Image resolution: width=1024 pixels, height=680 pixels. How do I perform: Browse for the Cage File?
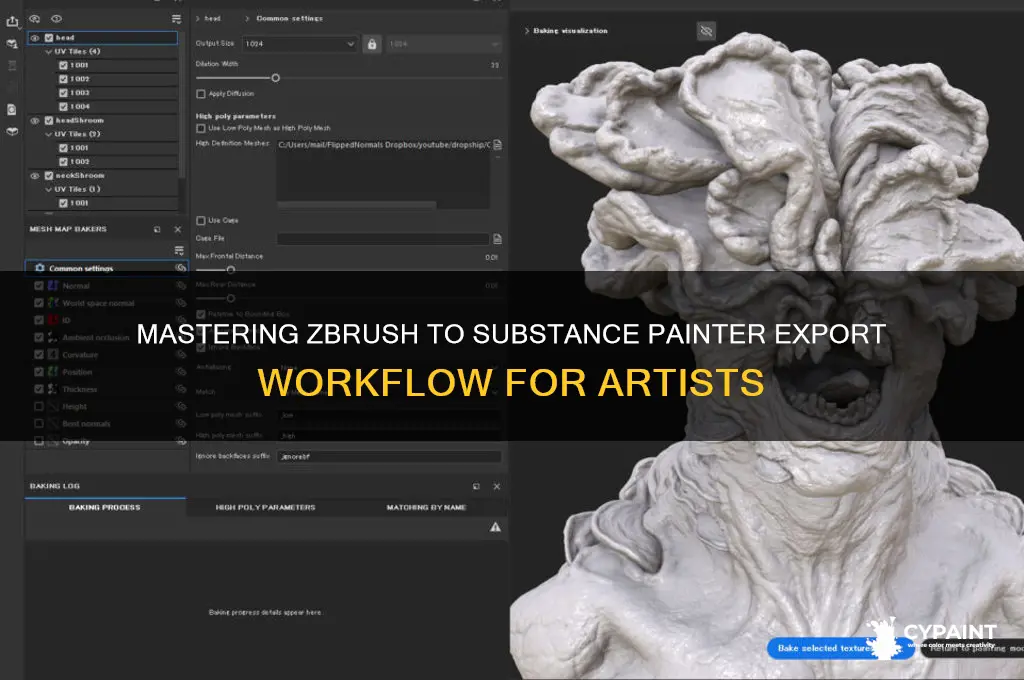click(x=498, y=238)
